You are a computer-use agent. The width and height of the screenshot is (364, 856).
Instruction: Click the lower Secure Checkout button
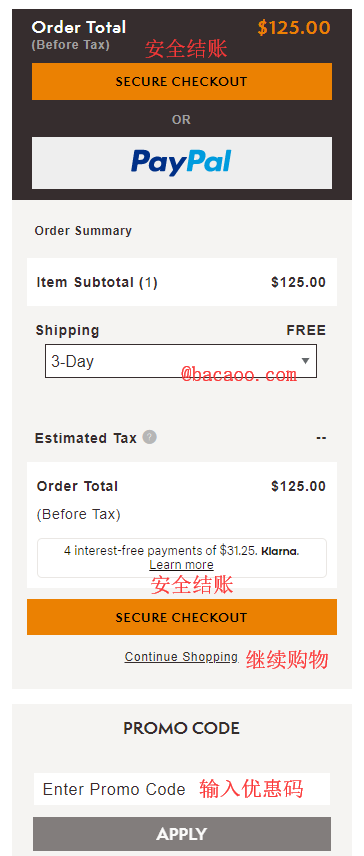[x=182, y=617]
